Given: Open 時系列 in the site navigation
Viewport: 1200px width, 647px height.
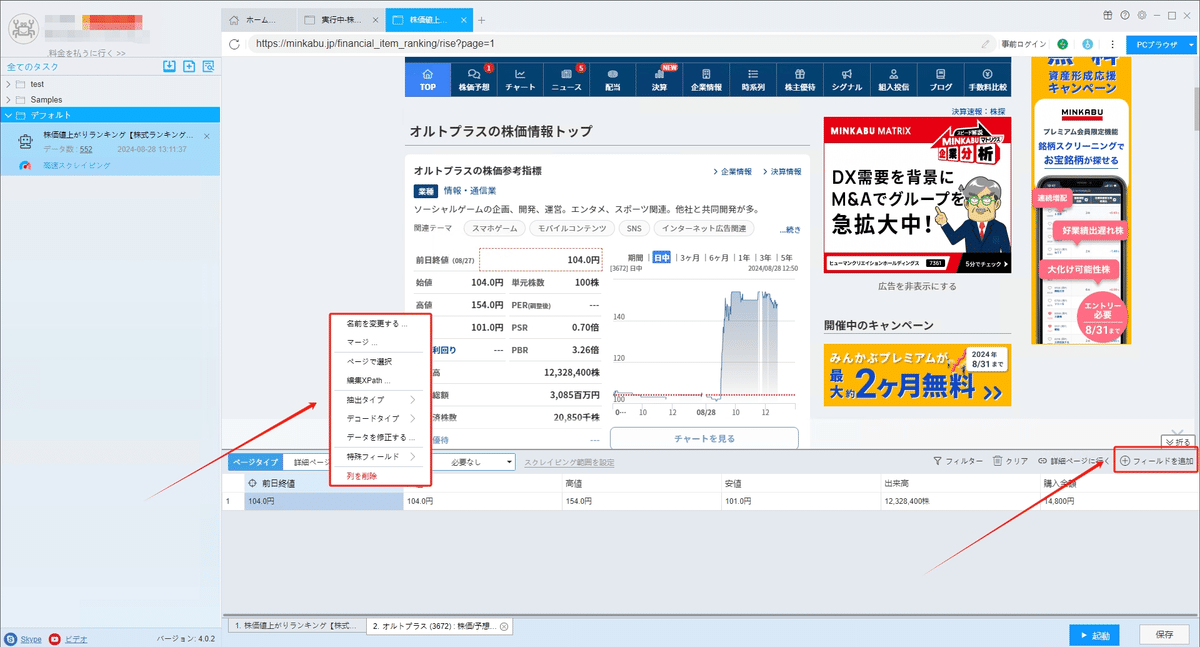Looking at the screenshot, I should [x=753, y=79].
